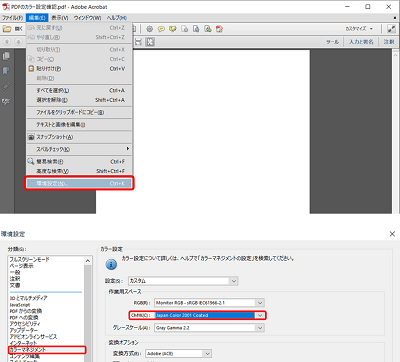This screenshot has height=362, width=400.
Task: Click the fit page view icon
Action: (x=150, y=42)
